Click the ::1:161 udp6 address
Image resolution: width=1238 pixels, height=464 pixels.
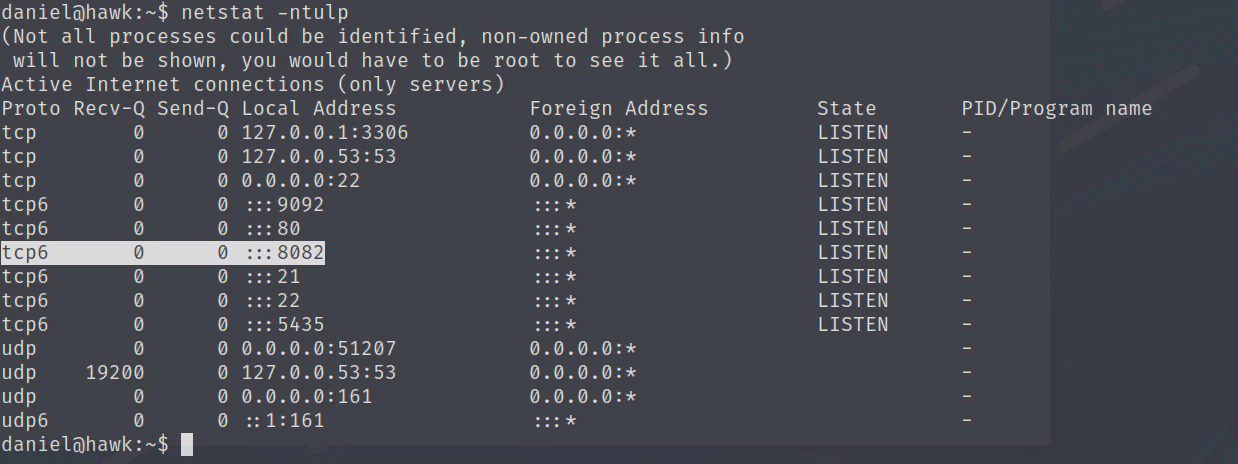pos(284,421)
